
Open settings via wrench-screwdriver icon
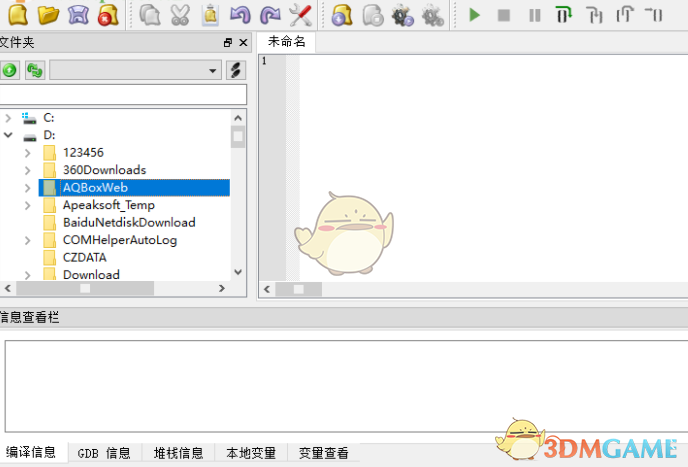point(301,15)
